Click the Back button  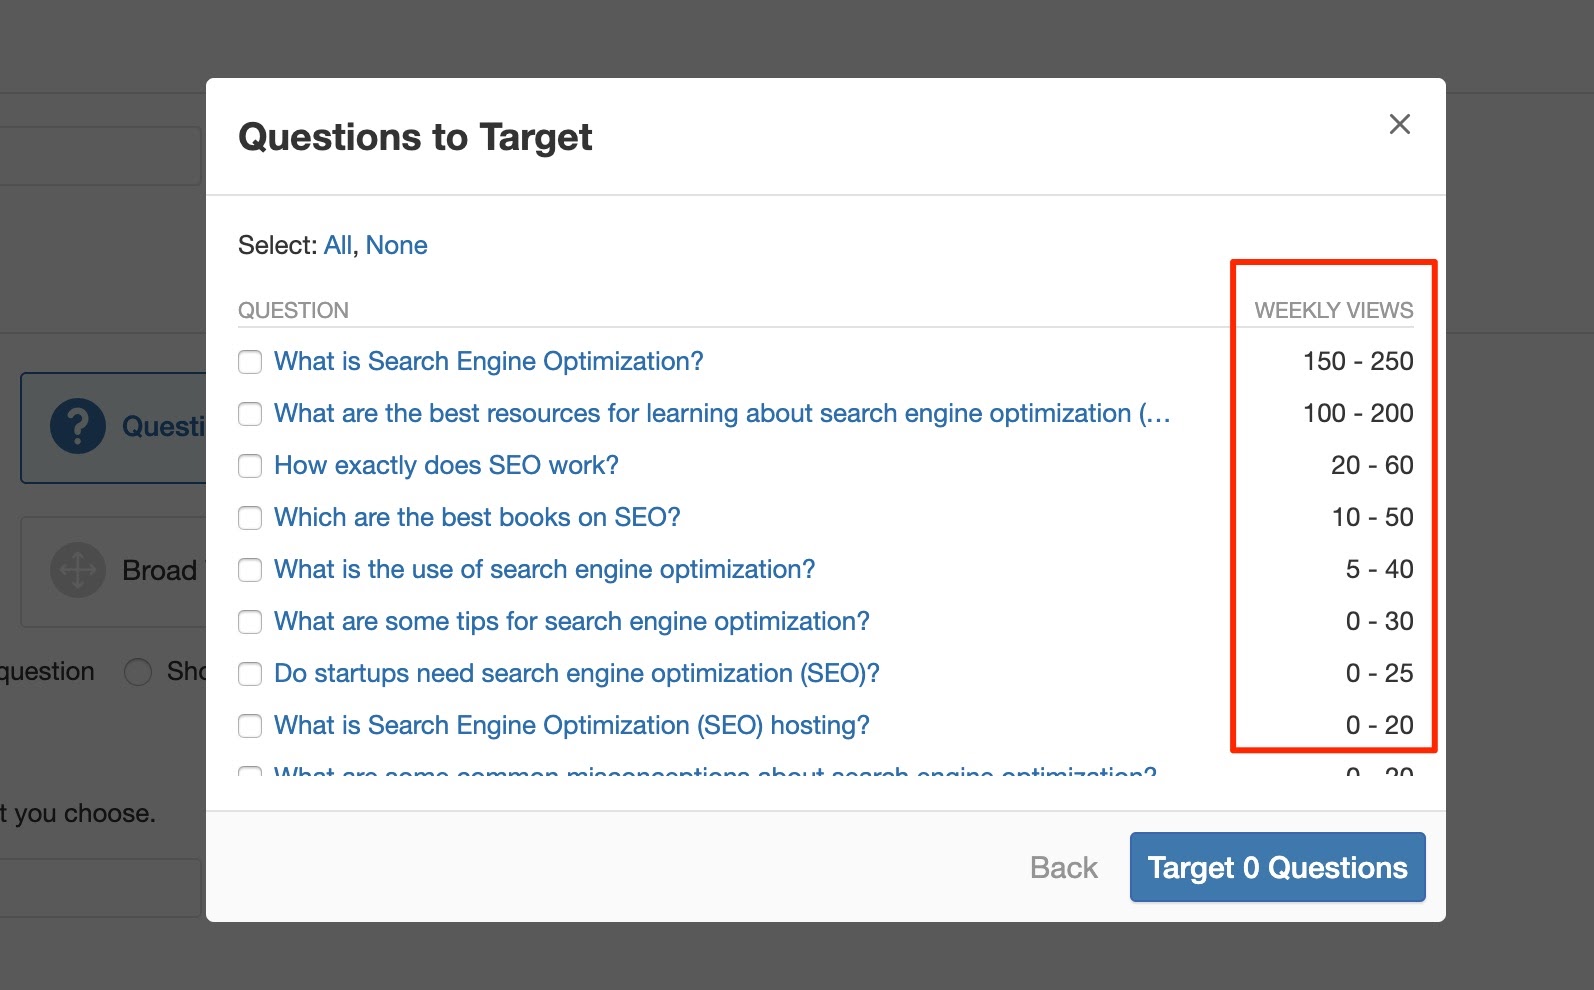click(x=1062, y=867)
